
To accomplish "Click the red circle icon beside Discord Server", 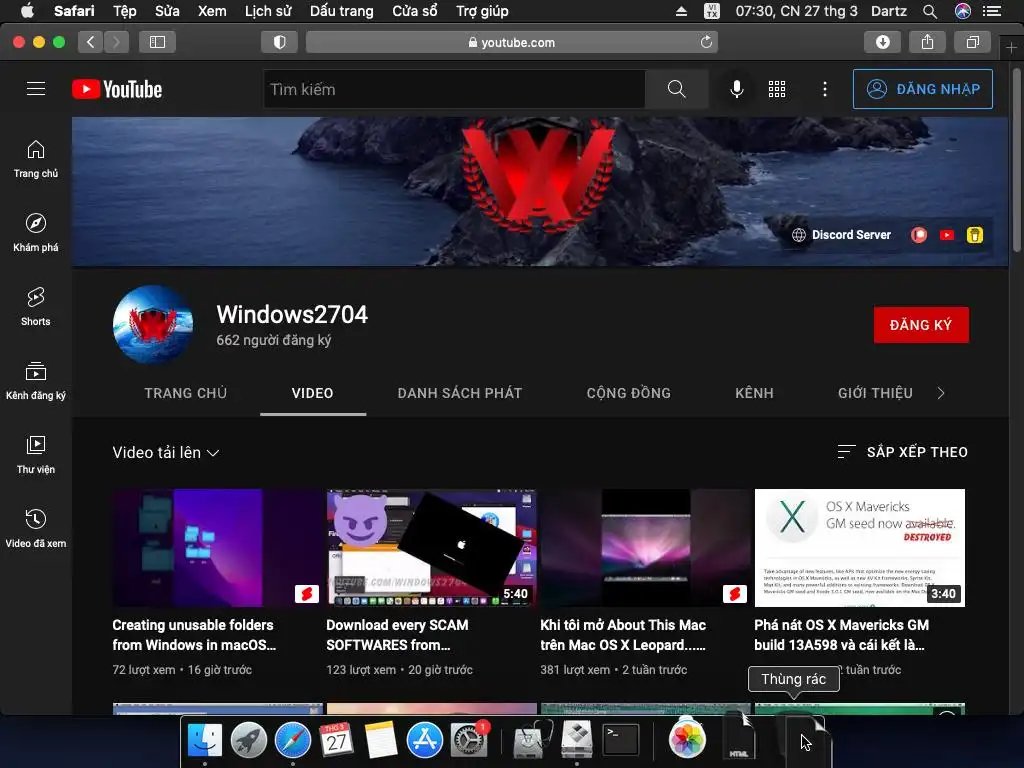I will (919, 235).
